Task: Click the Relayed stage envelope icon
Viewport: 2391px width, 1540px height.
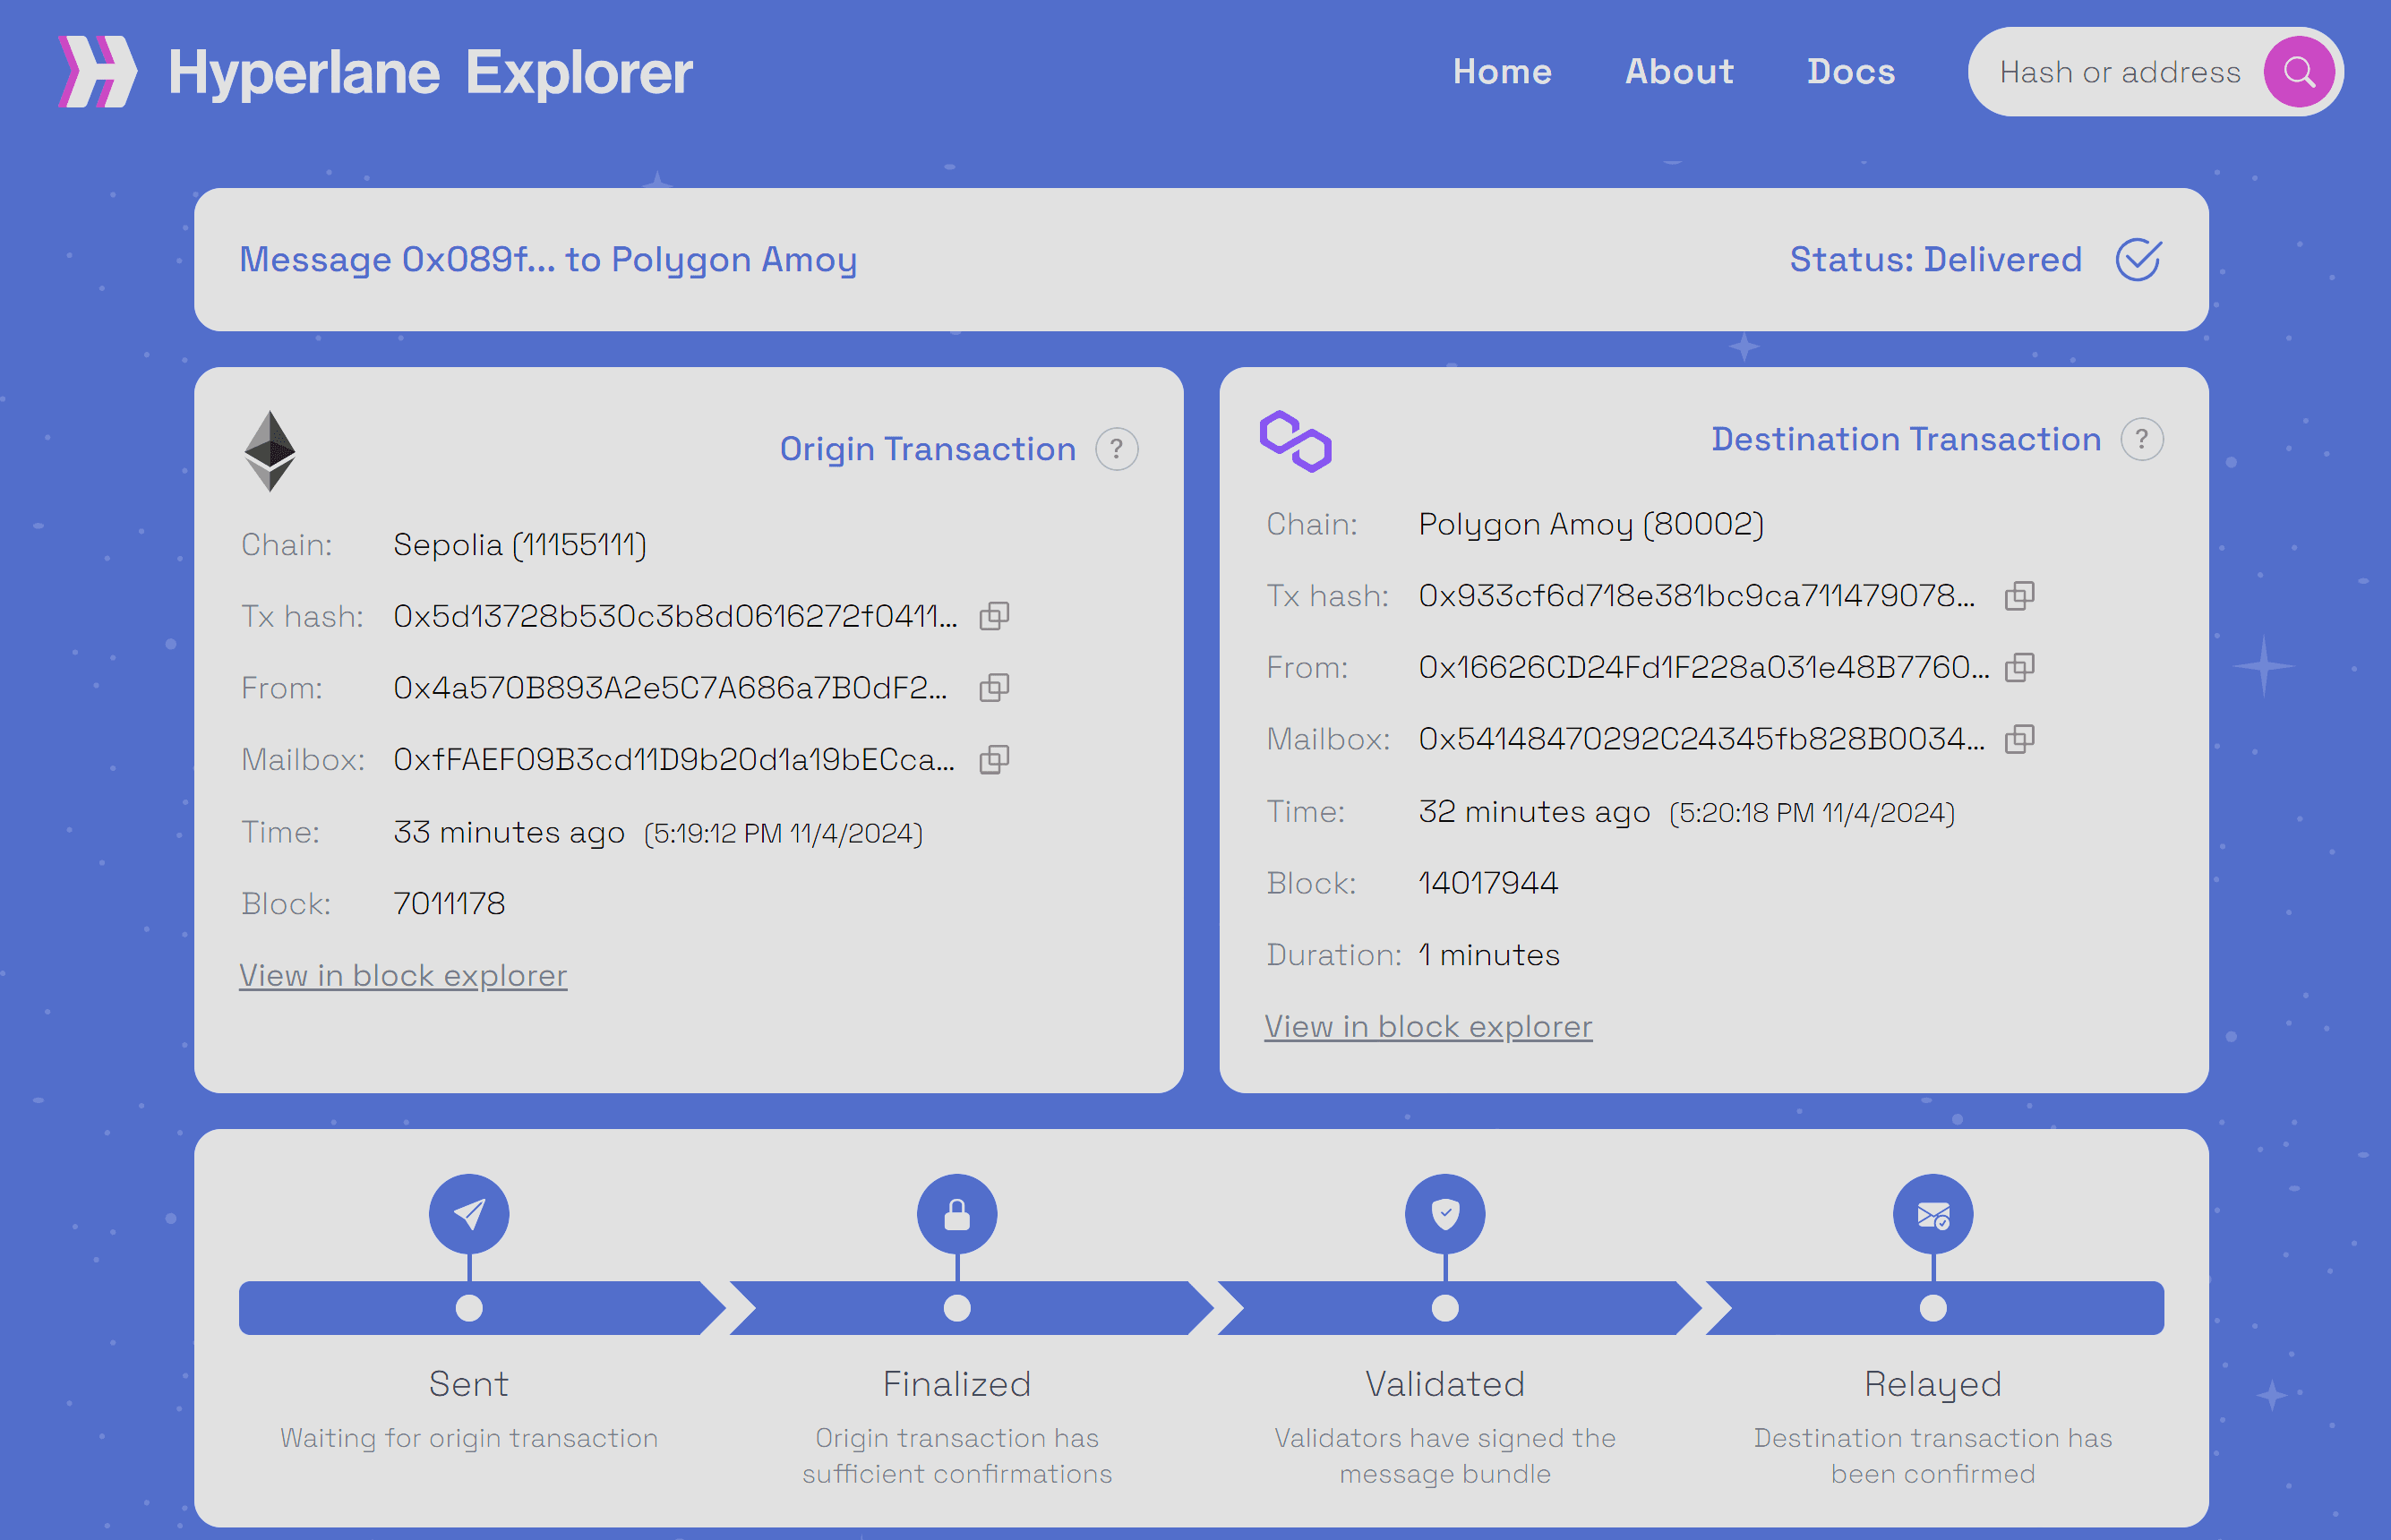Action: [x=1933, y=1214]
